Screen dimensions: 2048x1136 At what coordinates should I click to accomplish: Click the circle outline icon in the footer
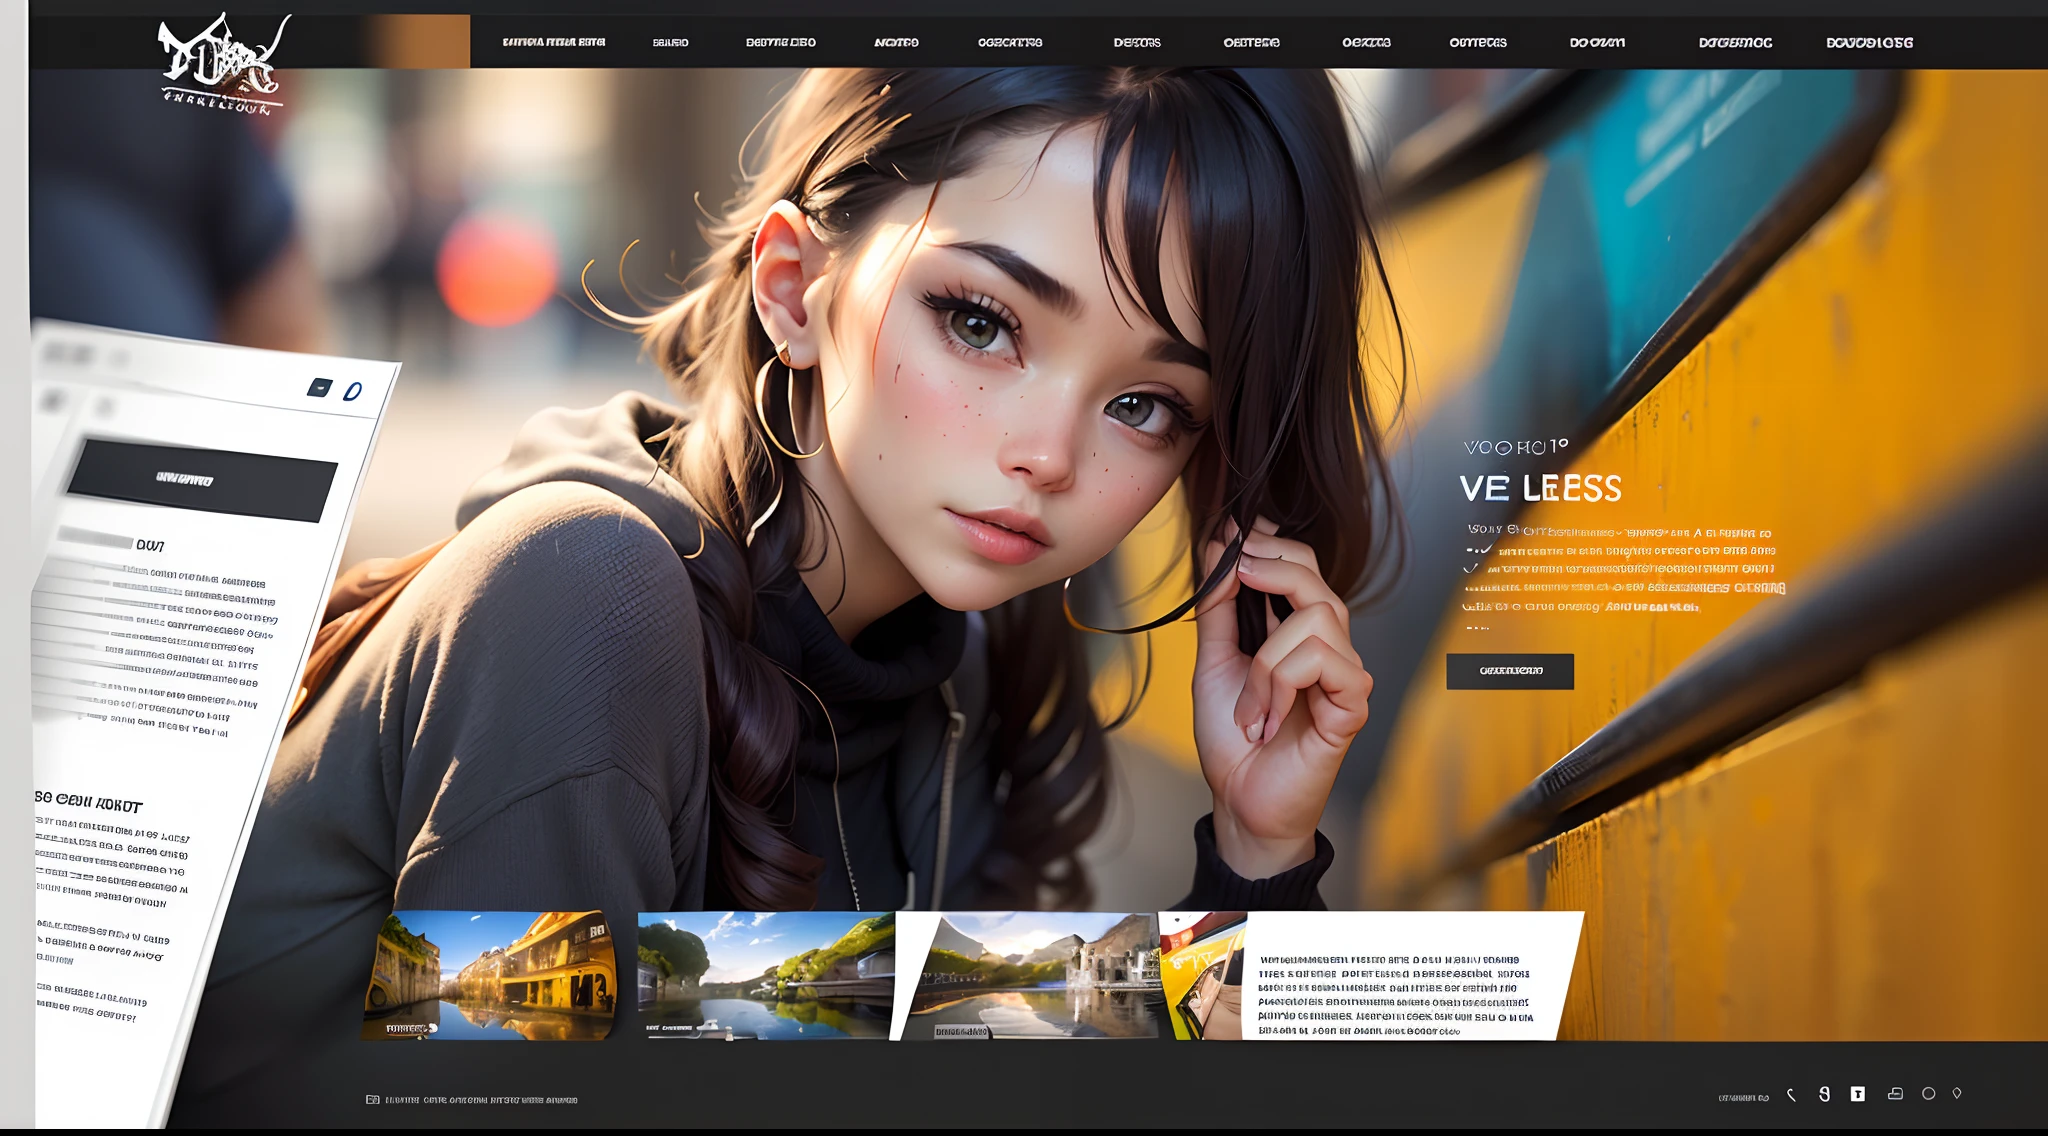[x=1928, y=1094]
